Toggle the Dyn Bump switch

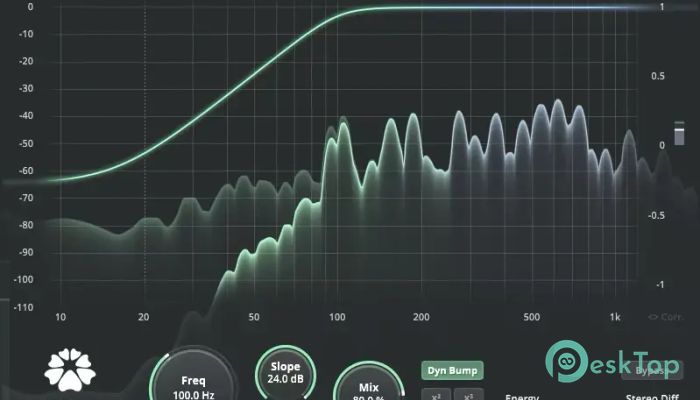tap(451, 370)
